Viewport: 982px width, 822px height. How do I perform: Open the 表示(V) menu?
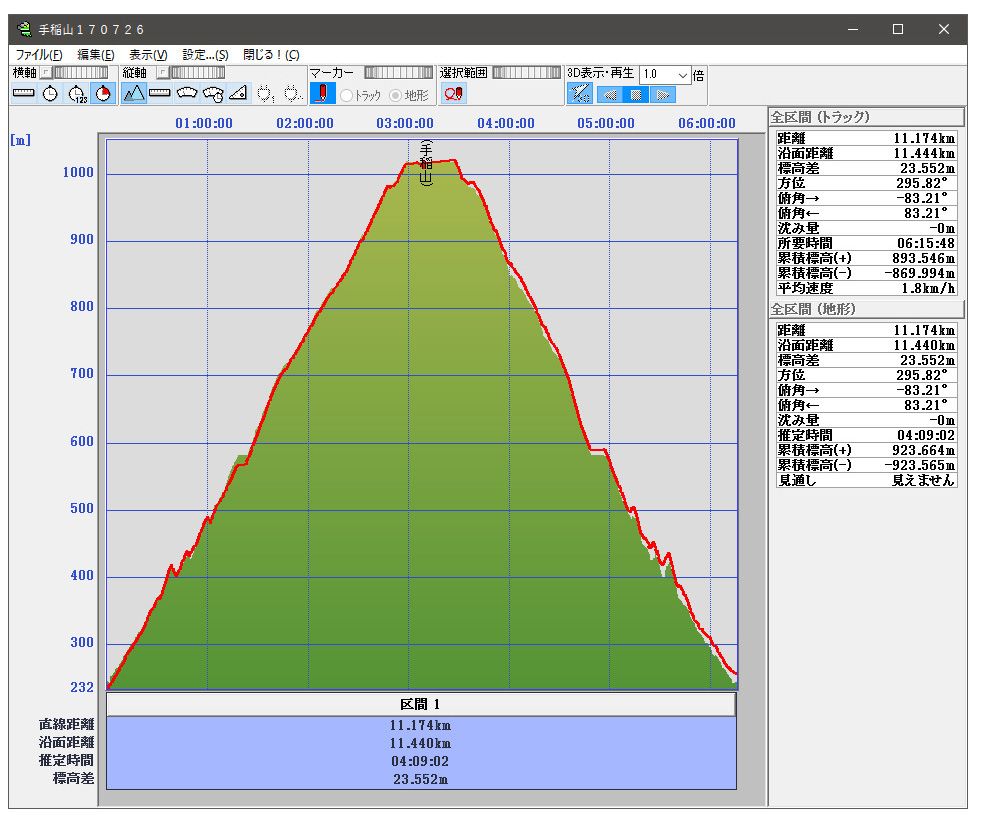click(x=148, y=55)
